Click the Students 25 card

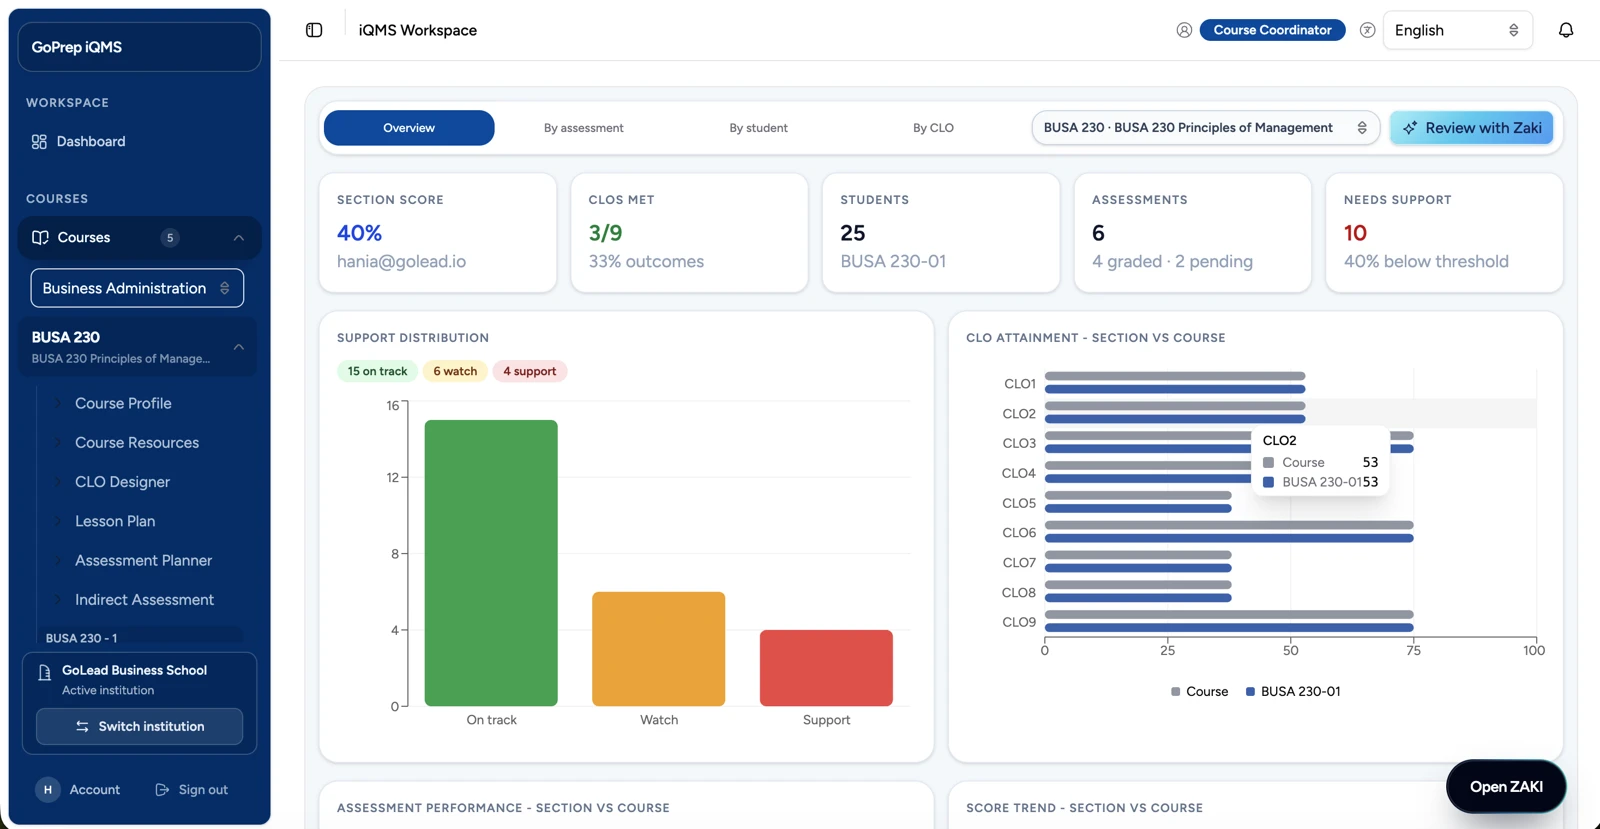[x=941, y=233]
